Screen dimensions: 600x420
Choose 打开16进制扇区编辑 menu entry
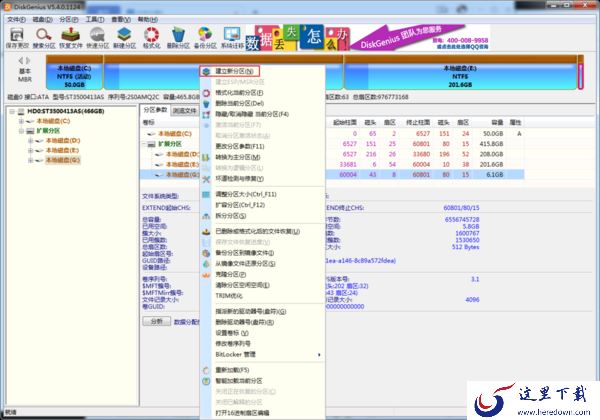click(x=242, y=413)
